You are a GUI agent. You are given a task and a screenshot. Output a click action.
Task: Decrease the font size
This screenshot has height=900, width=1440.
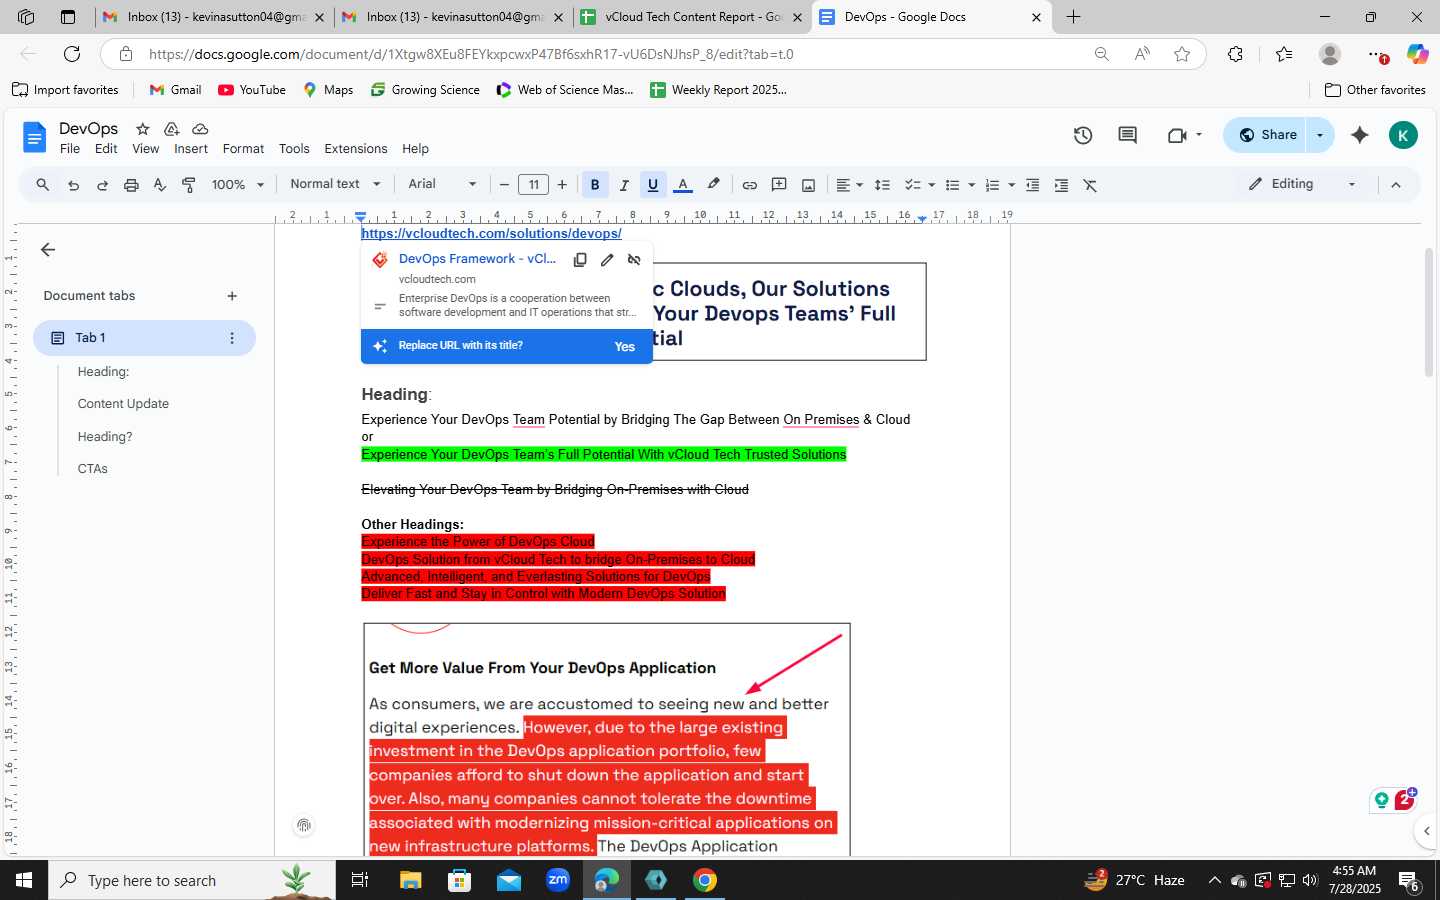[504, 185]
